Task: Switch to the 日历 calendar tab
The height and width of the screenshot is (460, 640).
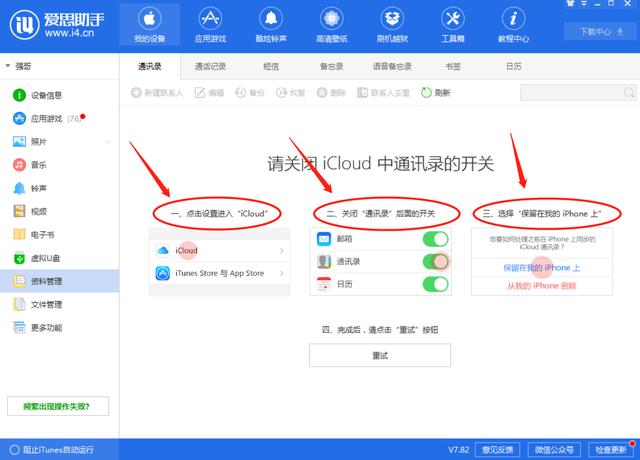Action: click(x=513, y=67)
